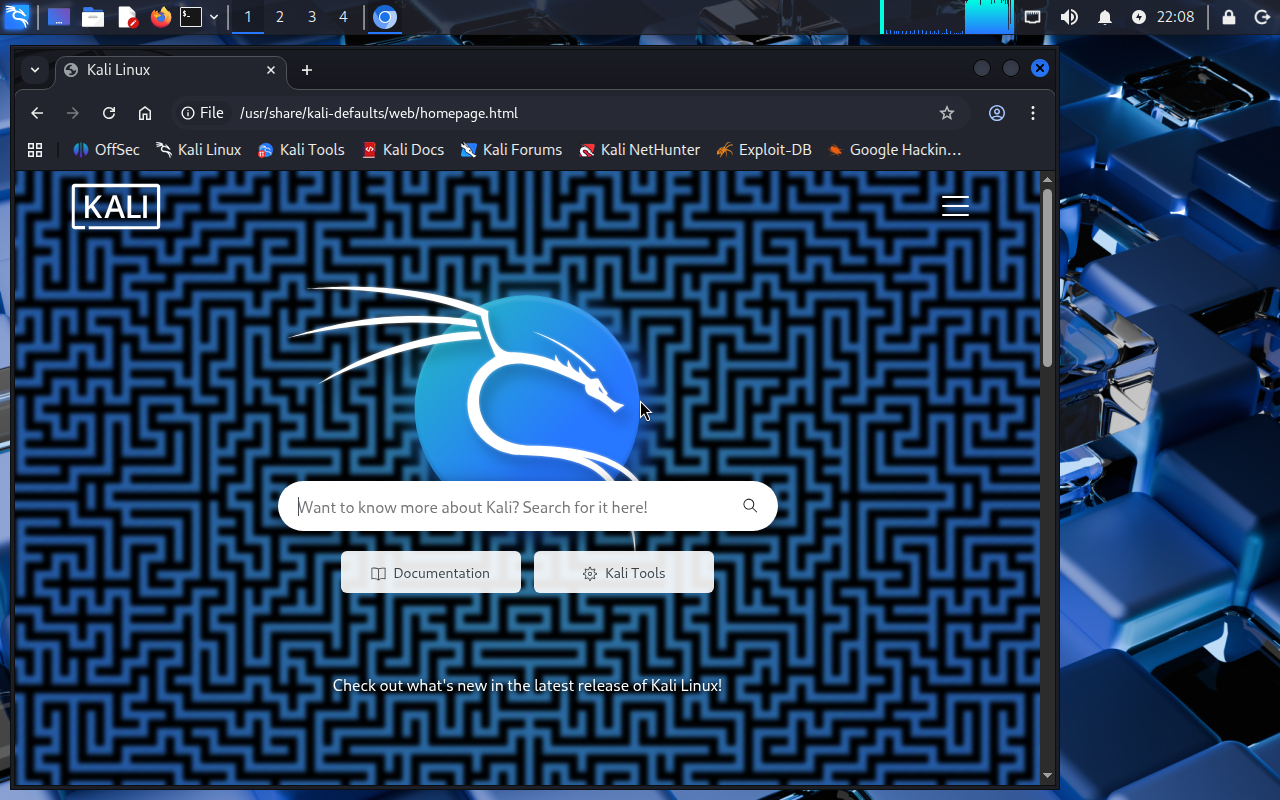Open the apps grid icon in bookmarks bar
Image resolution: width=1280 pixels, height=800 pixels.
(x=35, y=150)
